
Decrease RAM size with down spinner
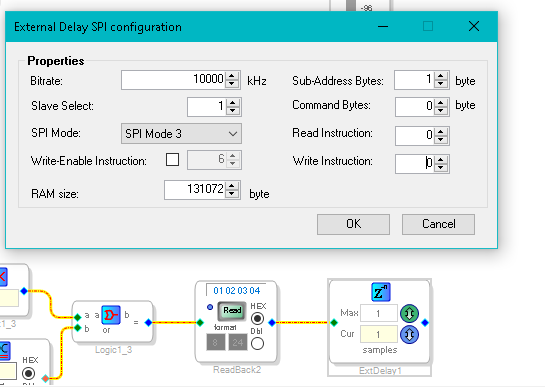[232, 193]
